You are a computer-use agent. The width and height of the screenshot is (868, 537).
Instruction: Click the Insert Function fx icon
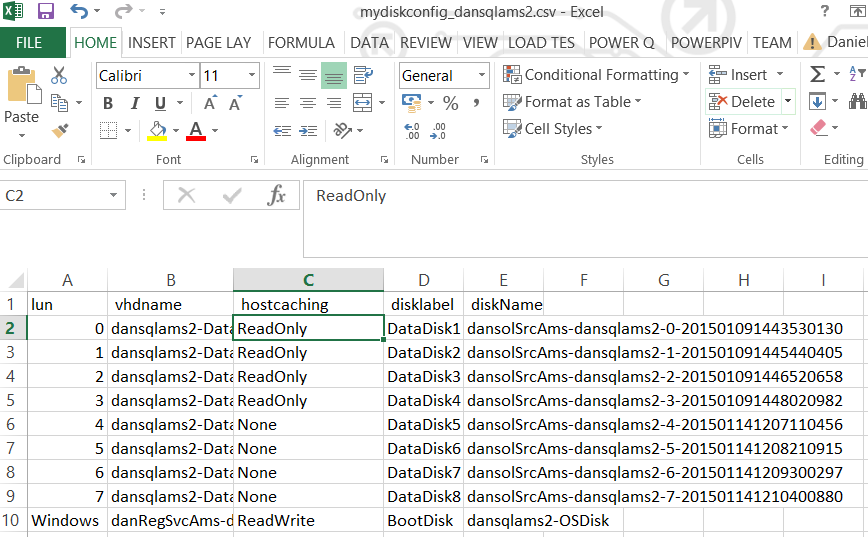pyautogui.click(x=276, y=196)
